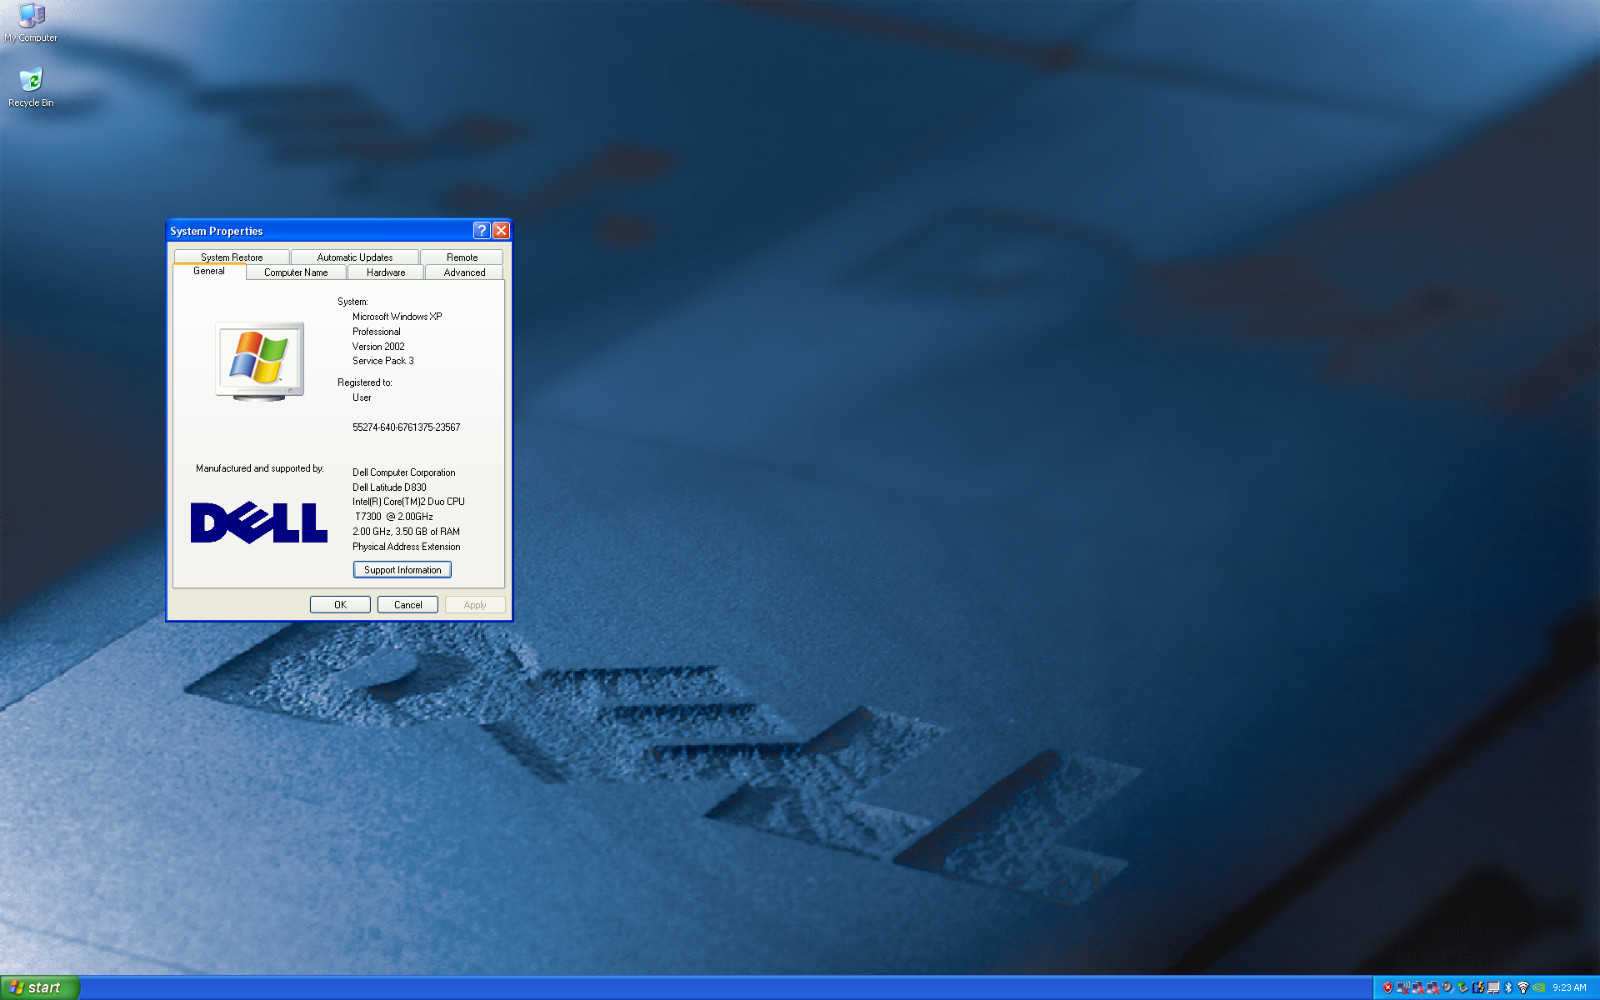Select the Recycle Bin desktop icon
1600x1000 pixels.
pyautogui.click(x=31, y=88)
